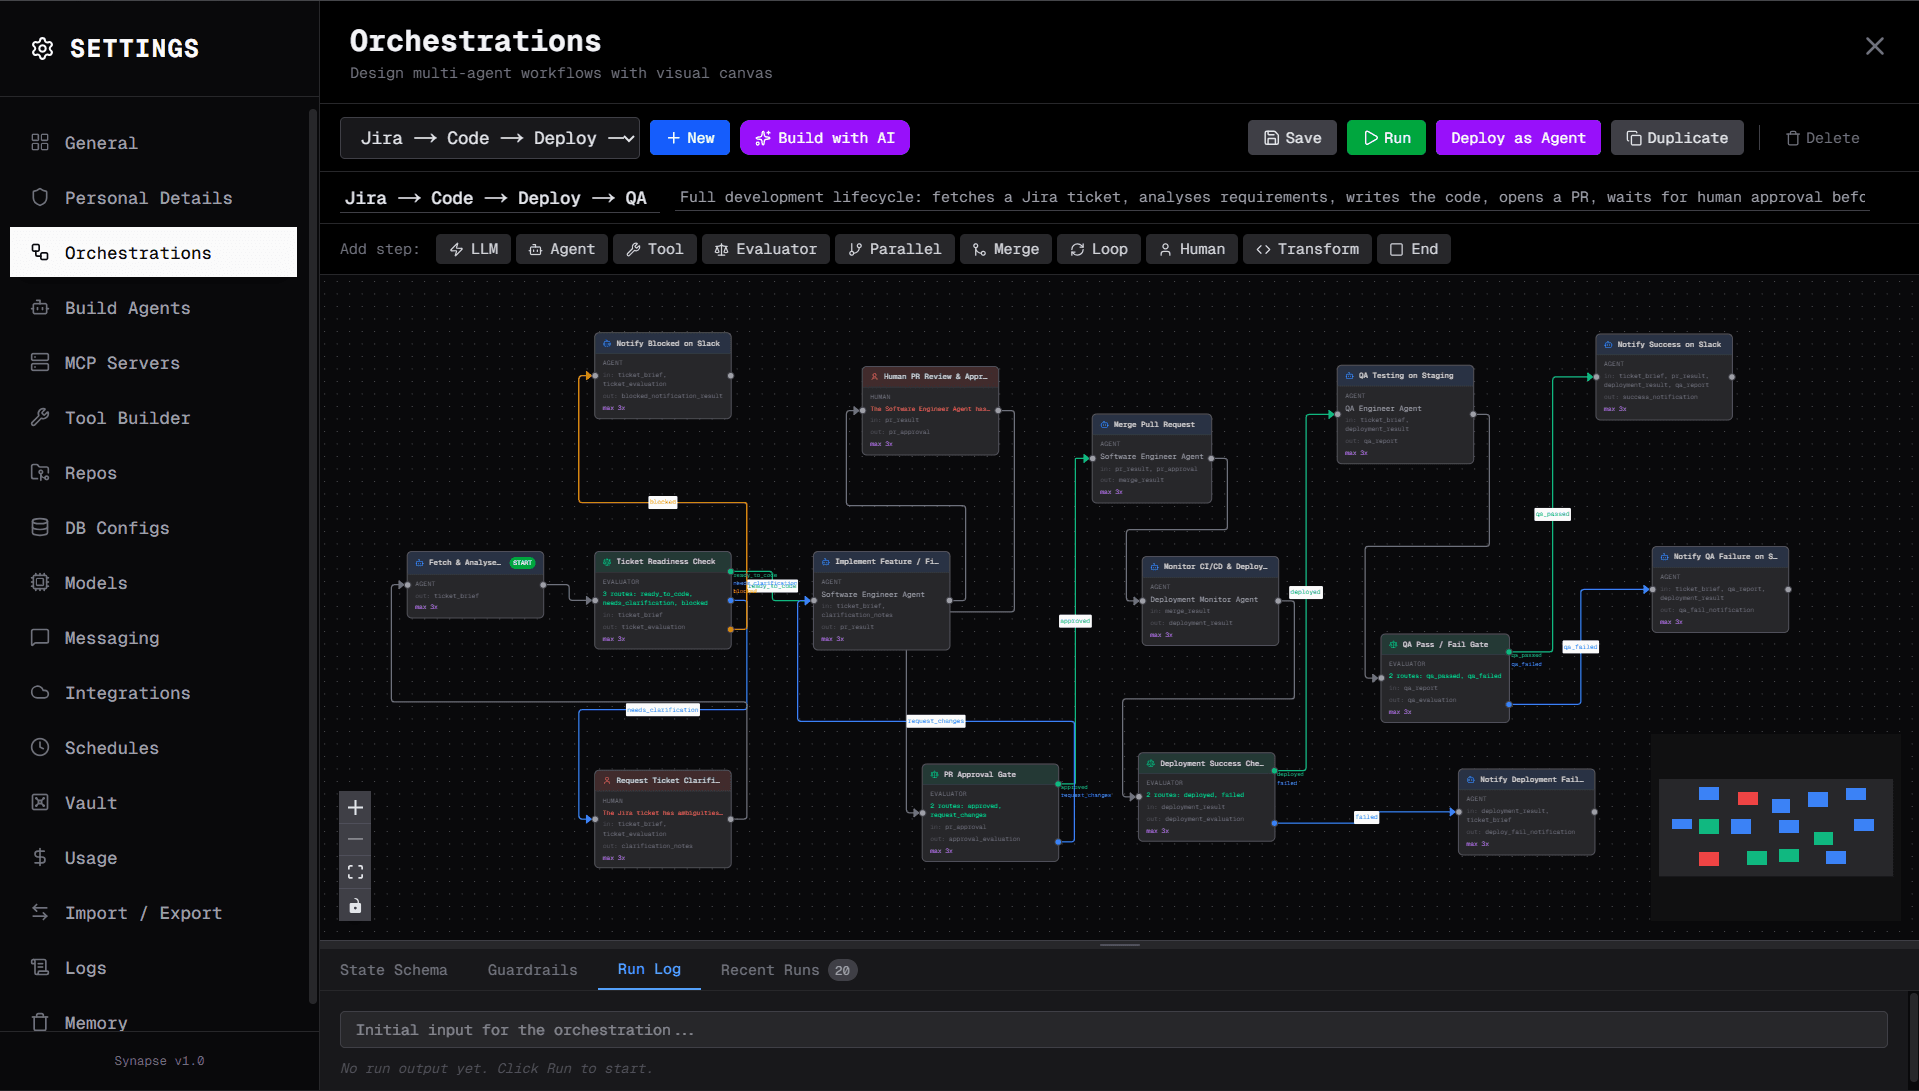Click Build with AI button
This screenshot has height=1091, width=1919.
(825, 138)
